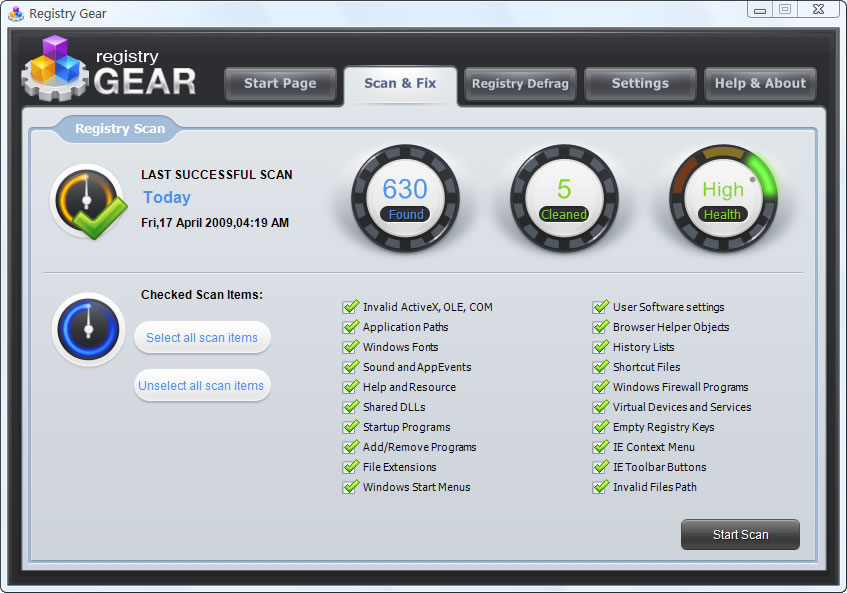The width and height of the screenshot is (847, 593).
Task: Click the last scan clock checkmark icon
Action: tap(88, 202)
